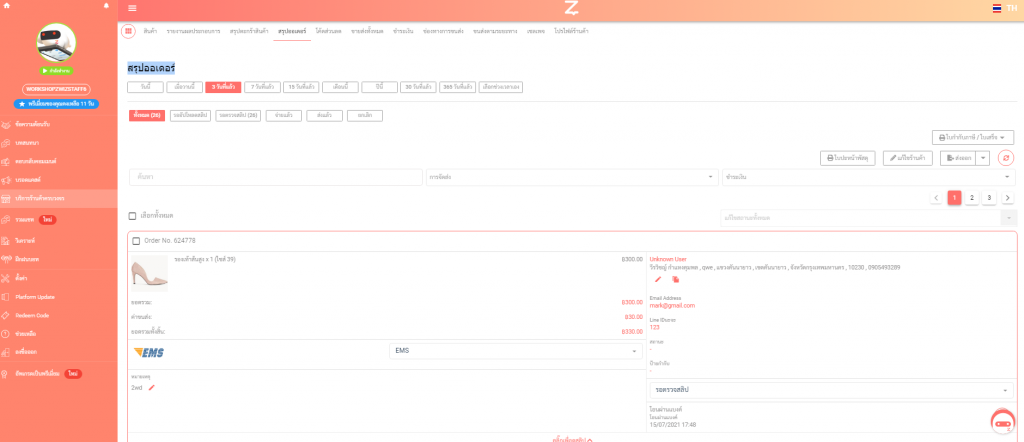Image resolution: width=1024 pixels, height=442 pixels.
Task: Click the WORKSHOPZWIZSTAFF6 shop name badge
Action: tap(56, 89)
